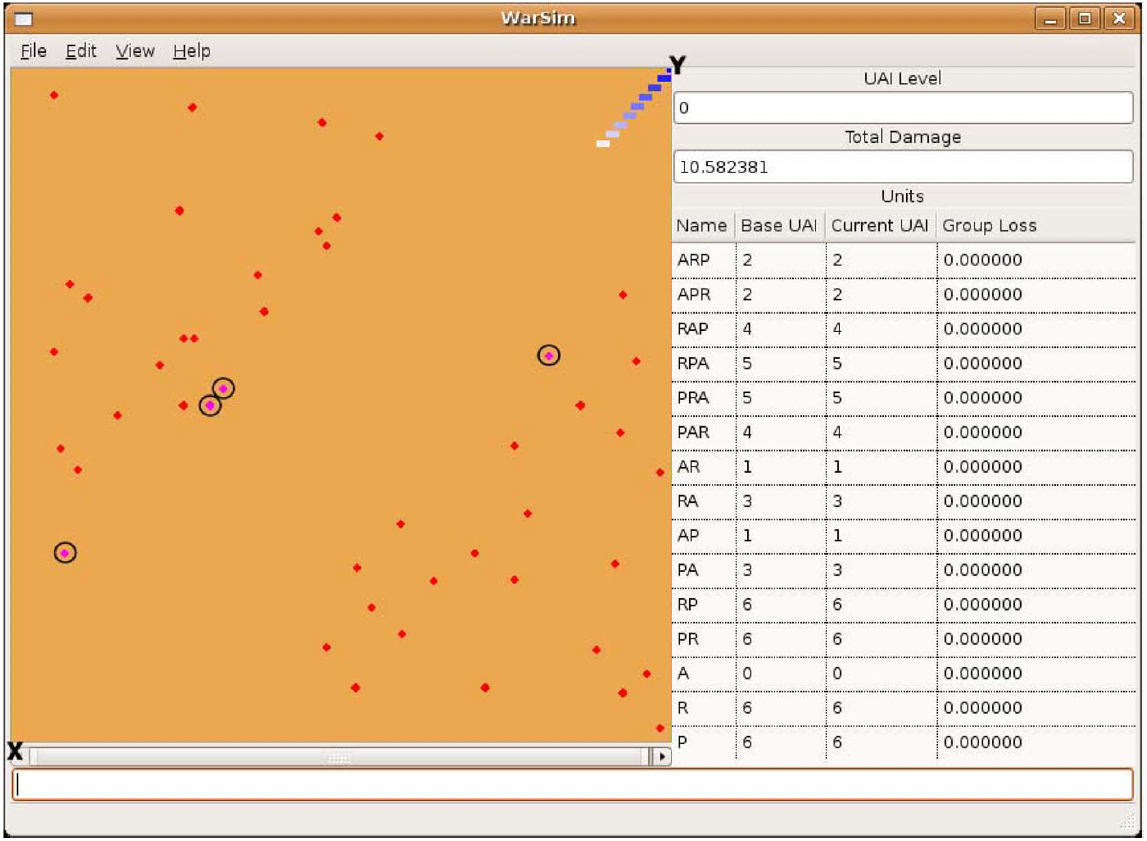1147x841 pixels.
Task: Click the lone circled unit right of center
Action: (549, 355)
